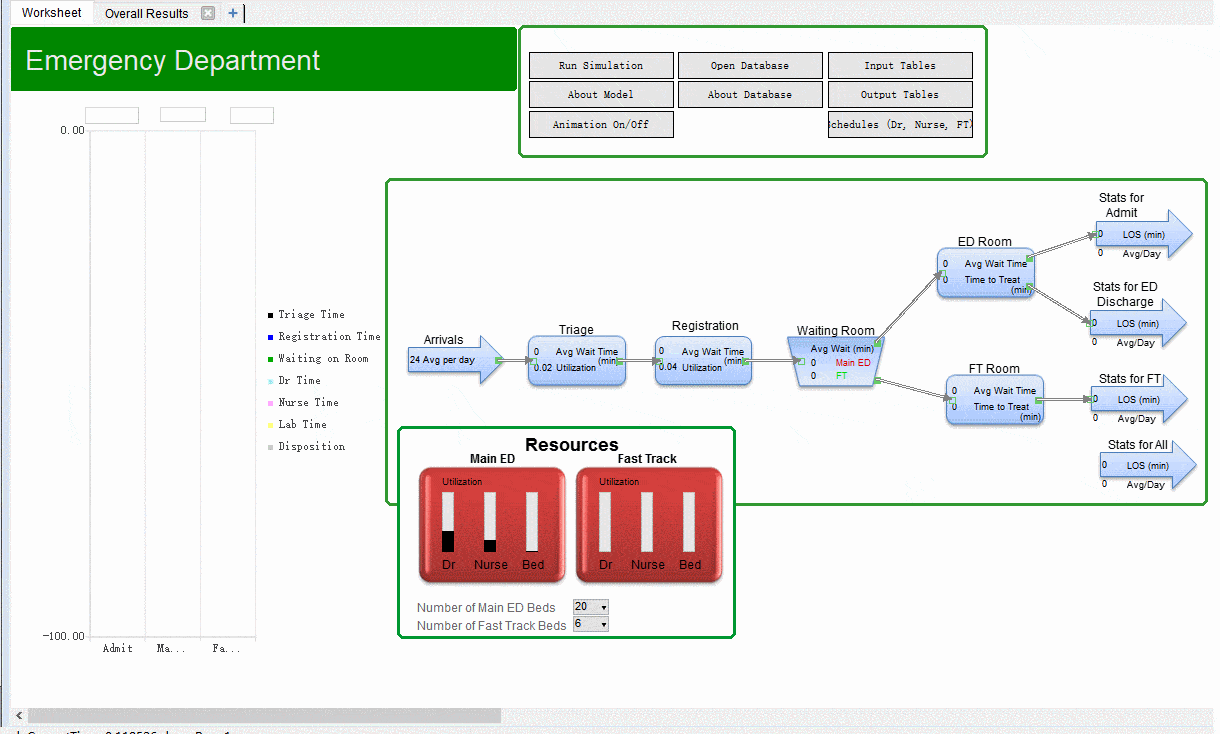
Task: Open Number of Fast Track Beds dropdown
Action: [590, 625]
